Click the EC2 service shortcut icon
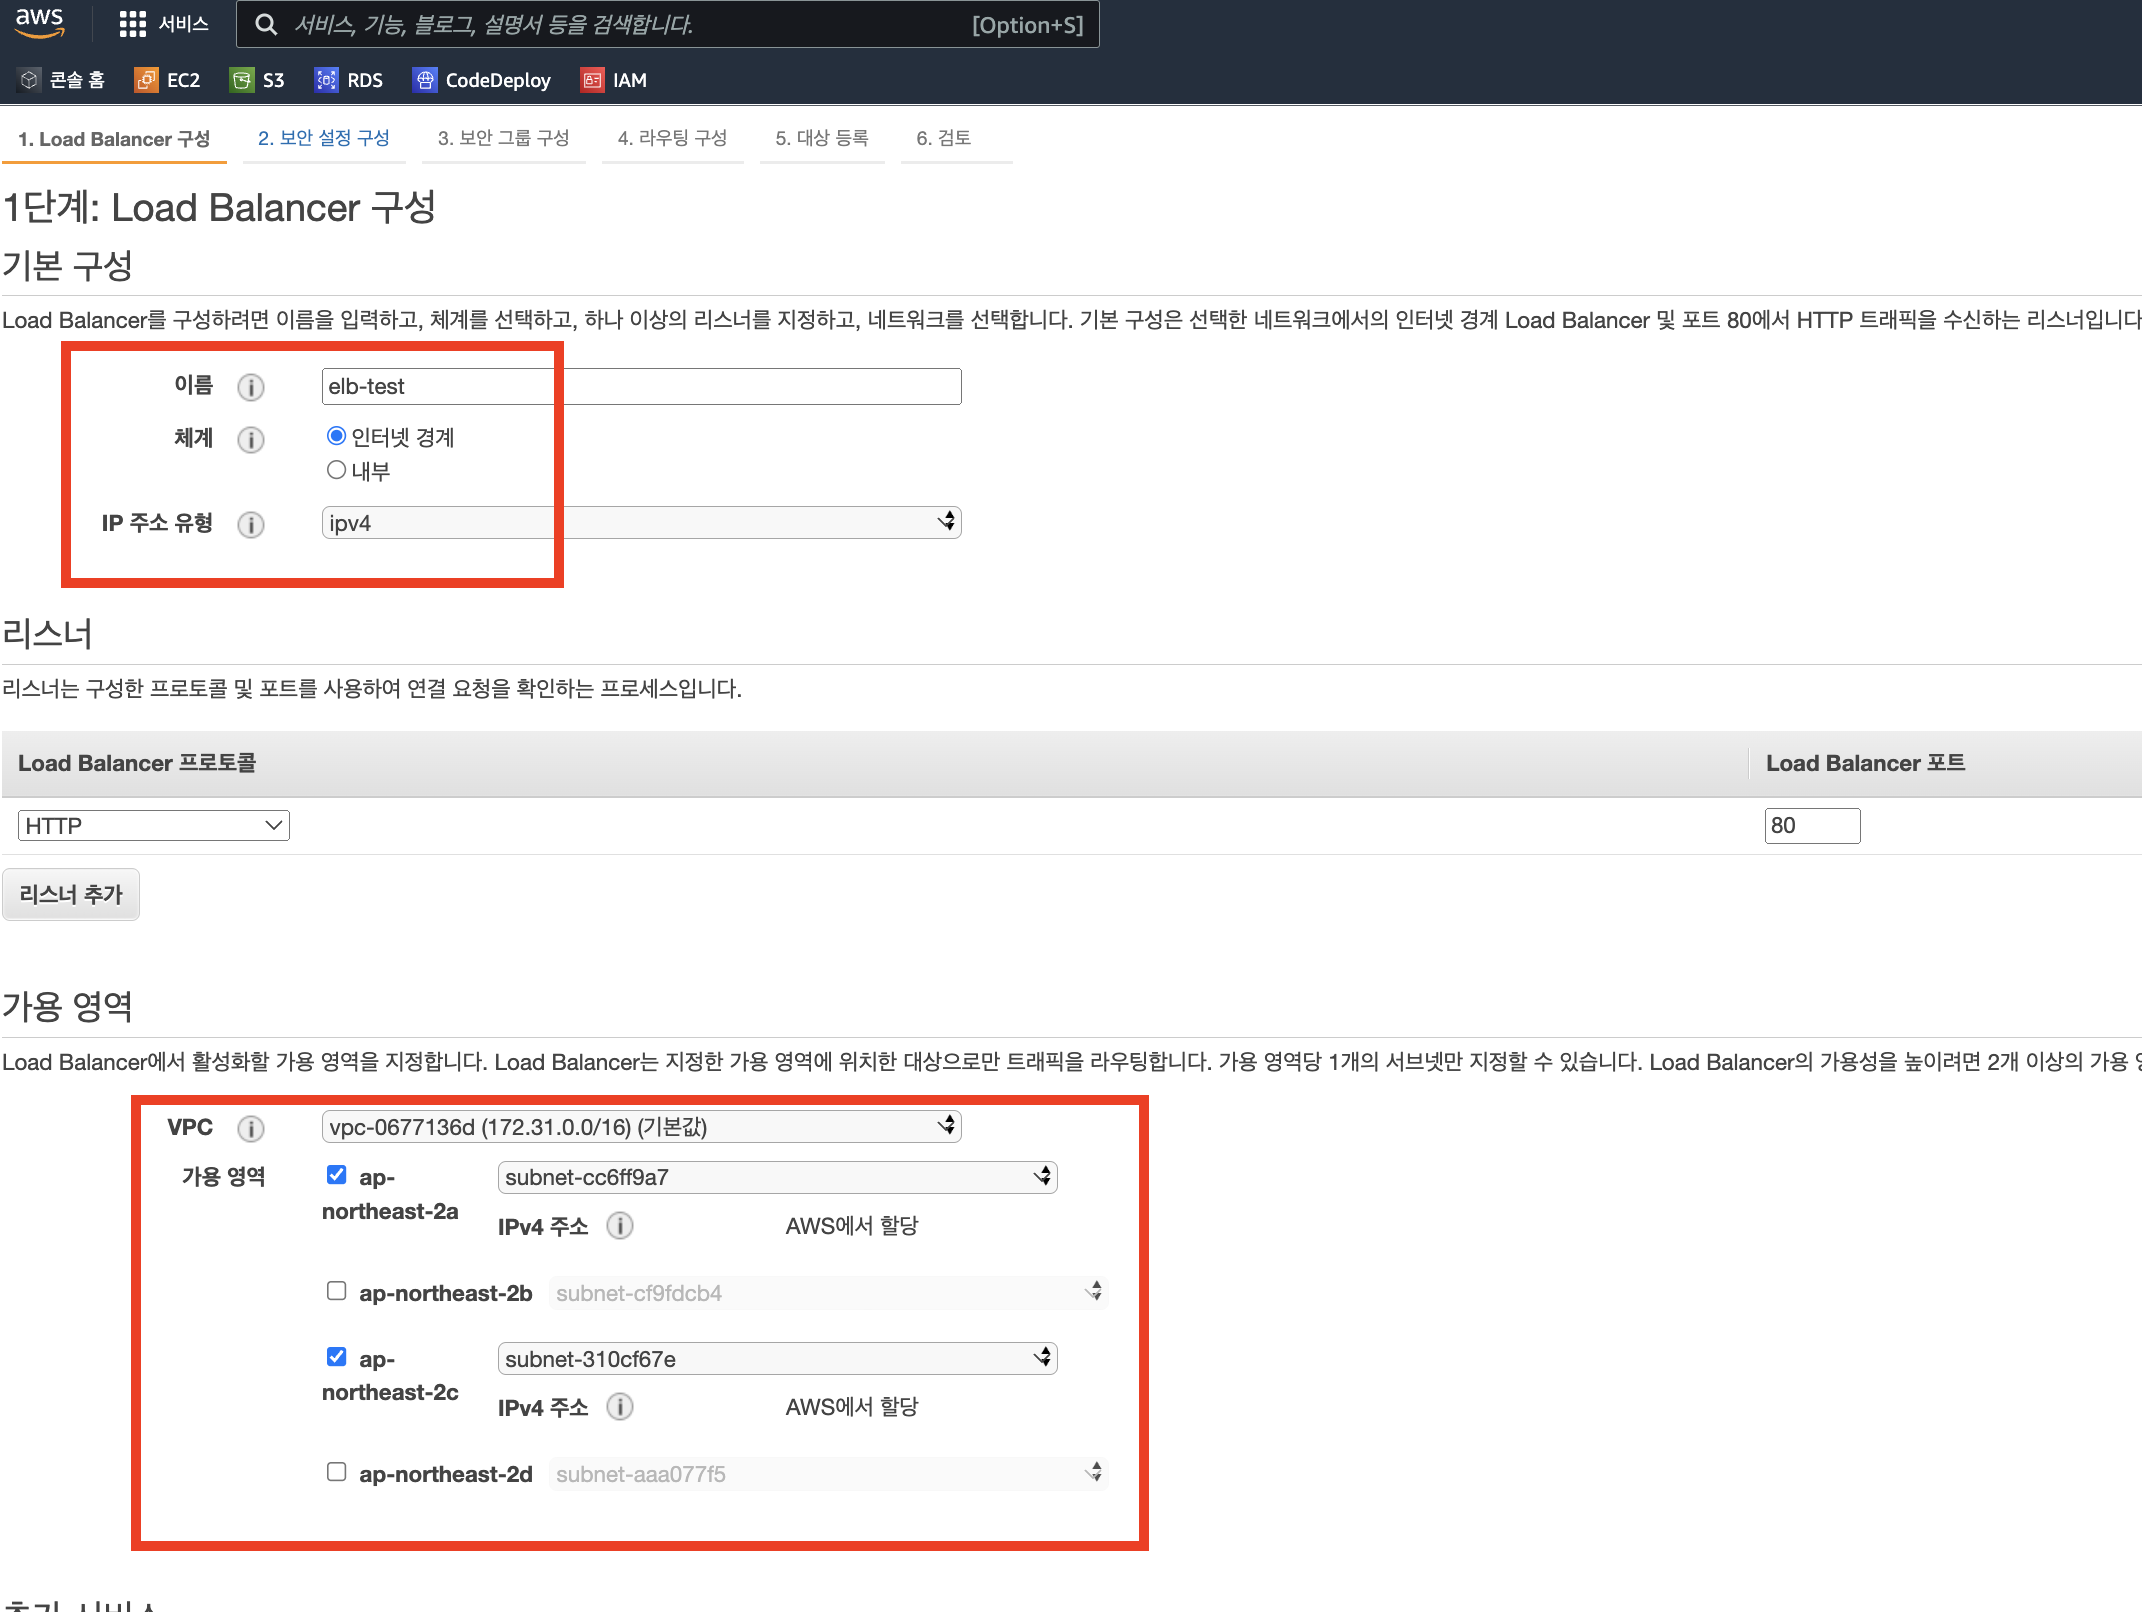The image size is (2142, 1612). point(146,80)
